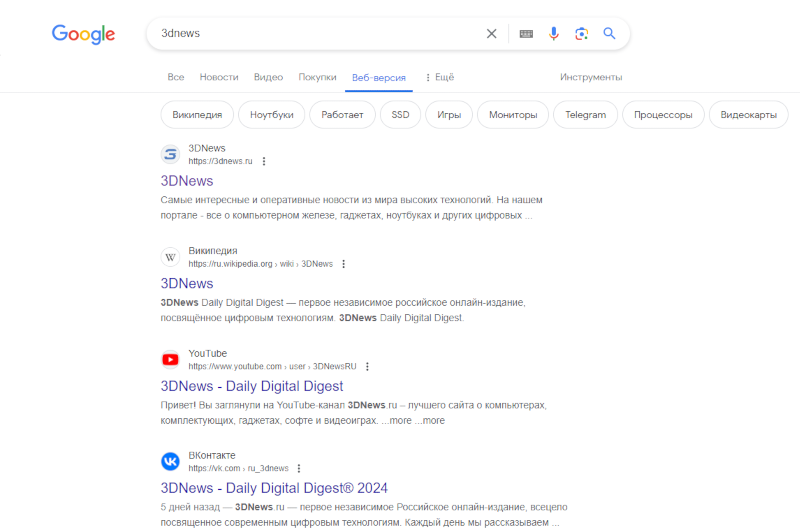Viewport: 800px width, 532px height.
Task: Select the Telegram filter chip
Action: pos(585,115)
